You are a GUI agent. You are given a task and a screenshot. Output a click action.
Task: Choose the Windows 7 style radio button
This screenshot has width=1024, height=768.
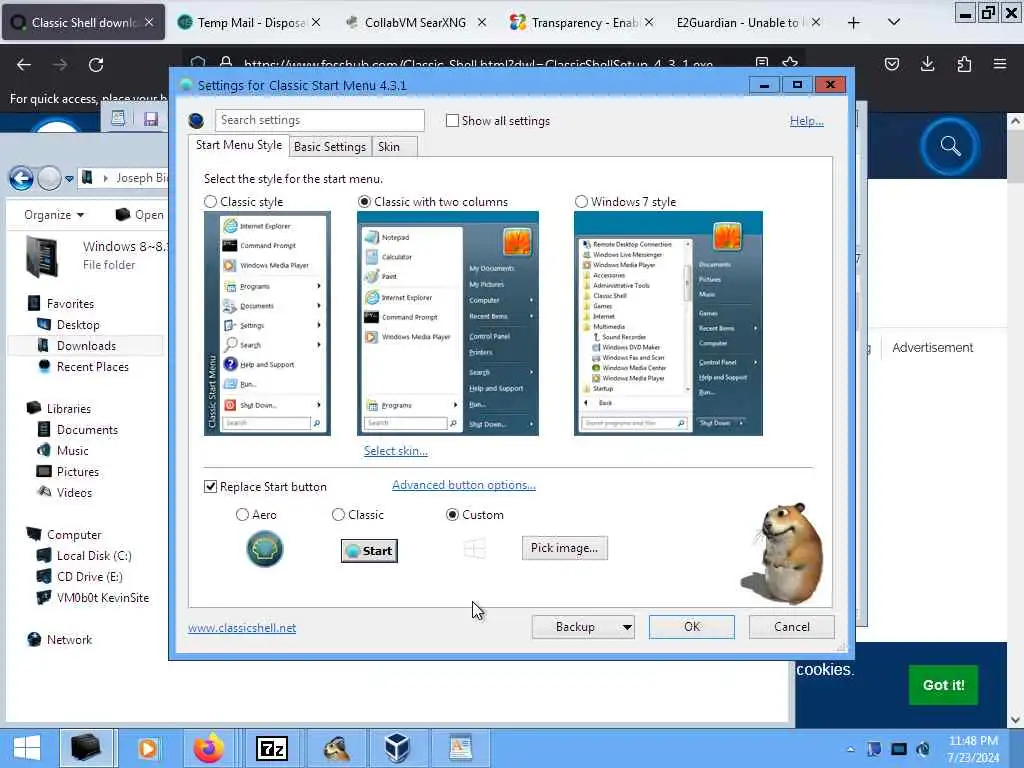click(581, 202)
